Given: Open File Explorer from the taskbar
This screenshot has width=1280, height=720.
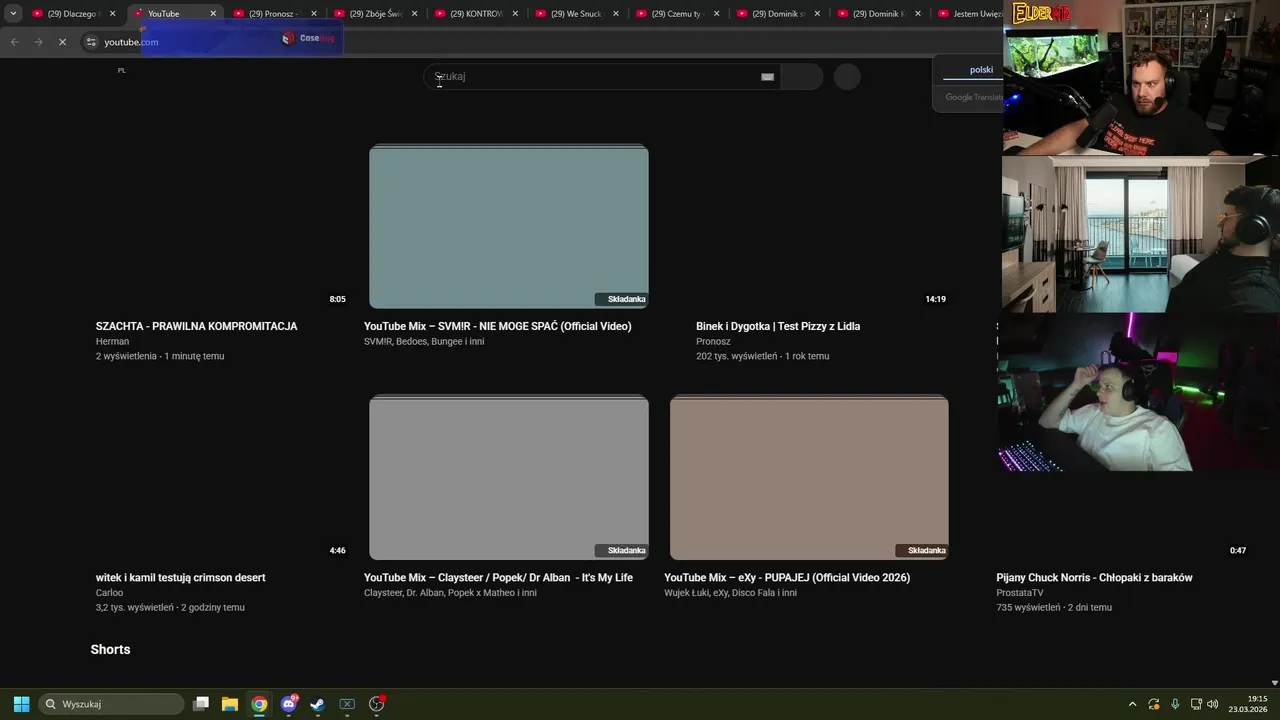Looking at the screenshot, I should pos(230,704).
